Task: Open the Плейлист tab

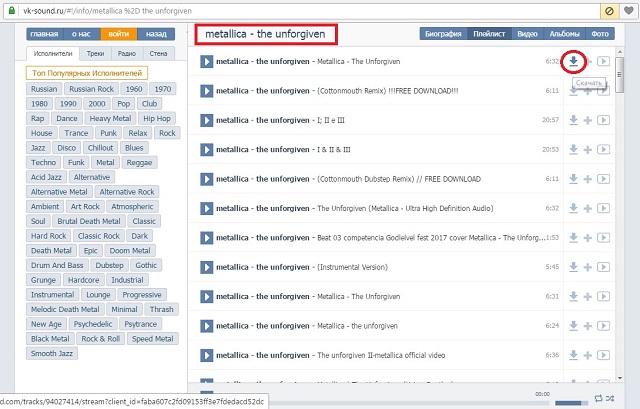Action: pos(489,34)
